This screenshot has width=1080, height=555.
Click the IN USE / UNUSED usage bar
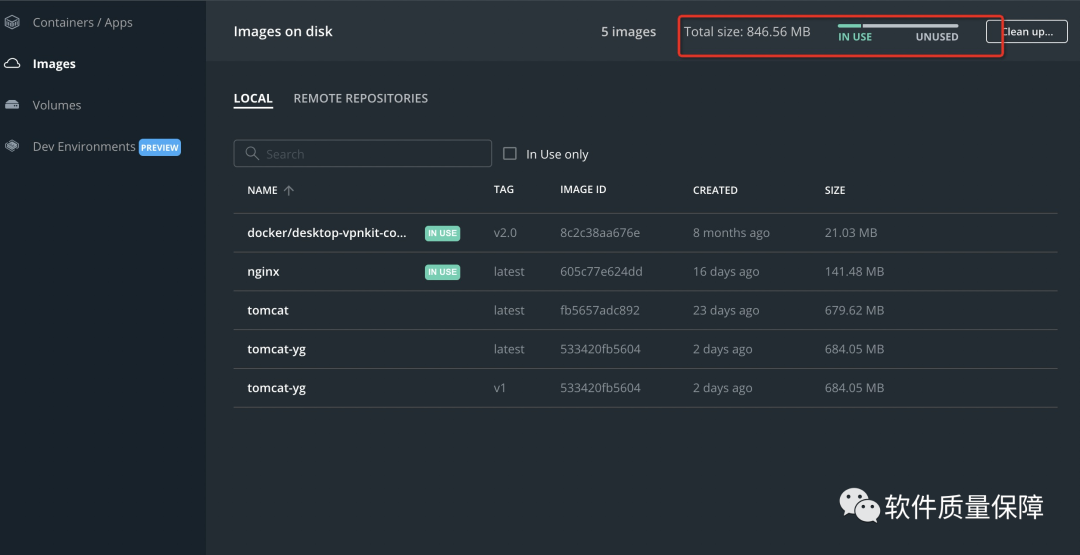point(897,26)
